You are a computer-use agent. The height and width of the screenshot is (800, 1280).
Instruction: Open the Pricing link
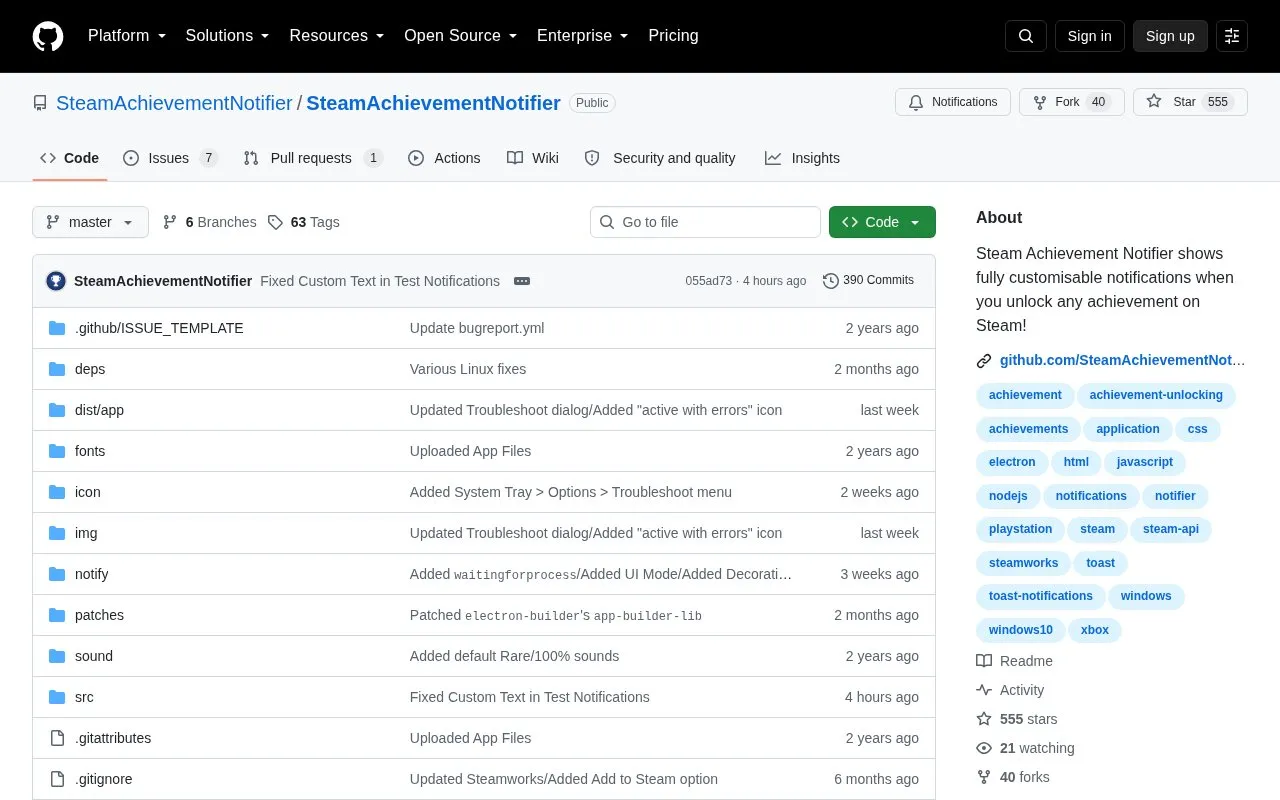click(673, 36)
